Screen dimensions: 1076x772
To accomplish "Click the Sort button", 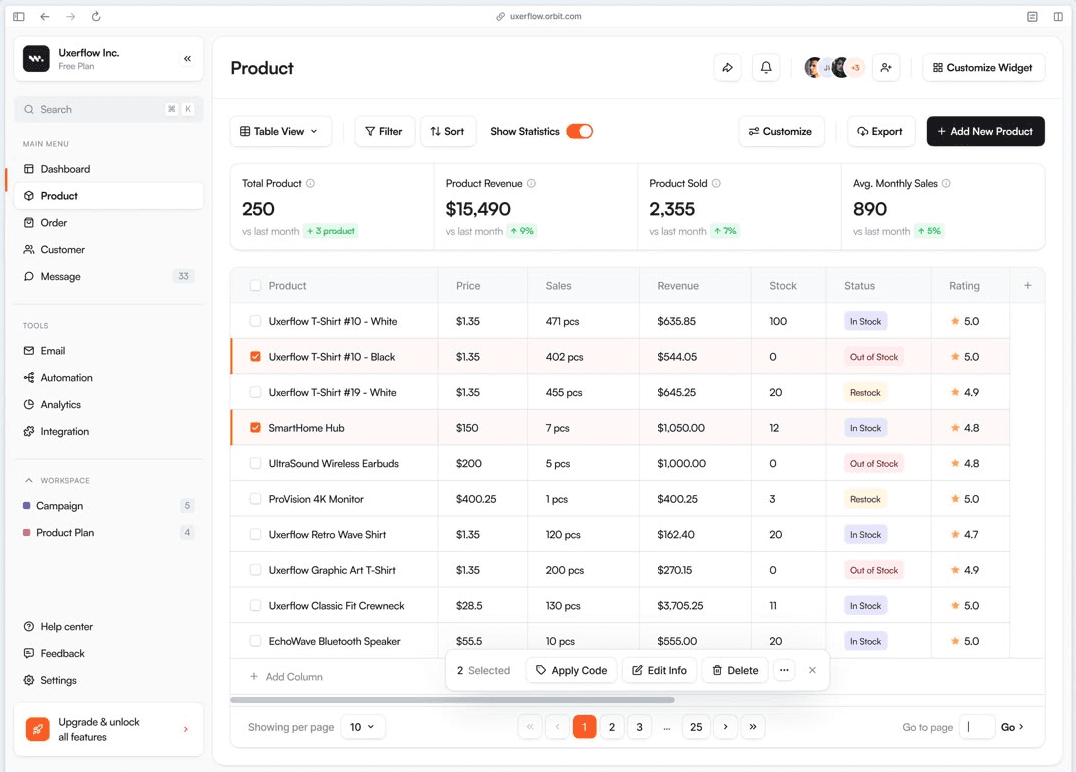I will click(x=447, y=131).
